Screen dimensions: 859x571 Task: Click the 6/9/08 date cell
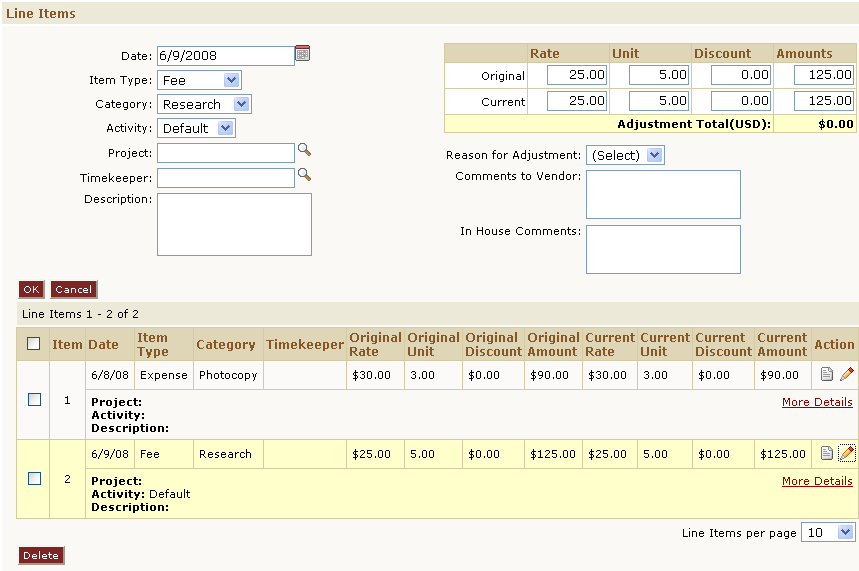tap(110, 454)
